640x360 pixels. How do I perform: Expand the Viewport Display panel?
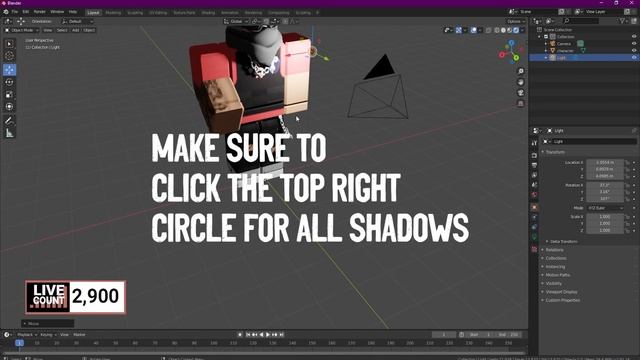click(x=561, y=292)
